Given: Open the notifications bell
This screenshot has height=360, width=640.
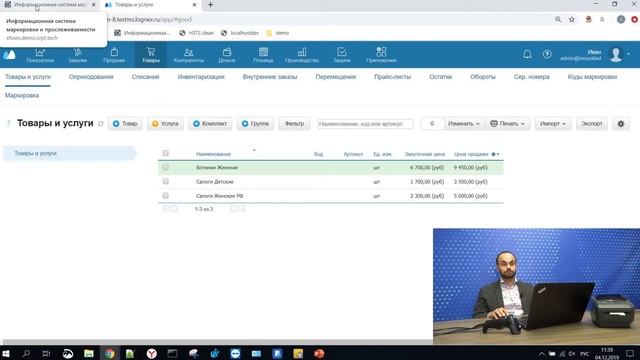Looking at the screenshot, I should coord(527,54).
